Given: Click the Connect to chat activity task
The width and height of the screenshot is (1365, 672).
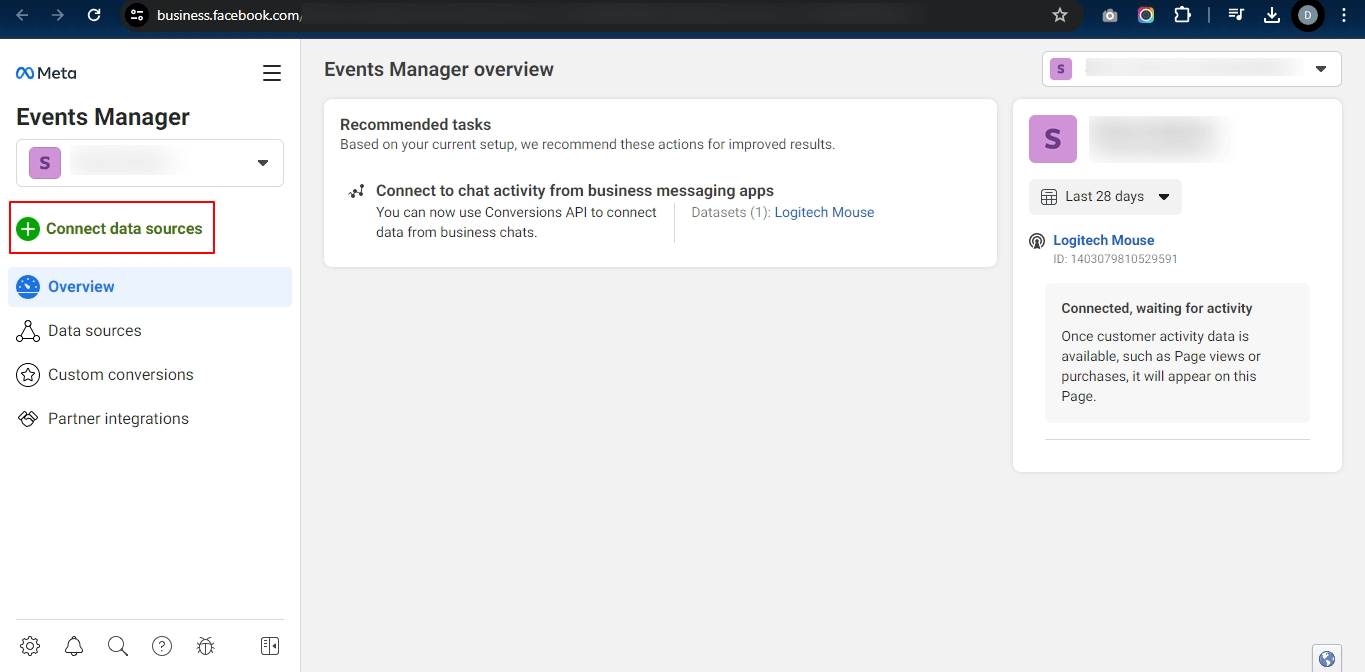Looking at the screenshot, I should point(575,190).
